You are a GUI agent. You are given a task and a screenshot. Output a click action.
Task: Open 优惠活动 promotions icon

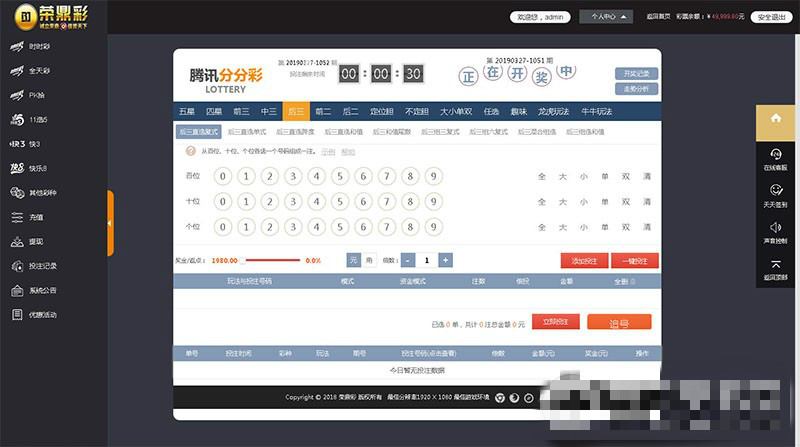[17, 315]
